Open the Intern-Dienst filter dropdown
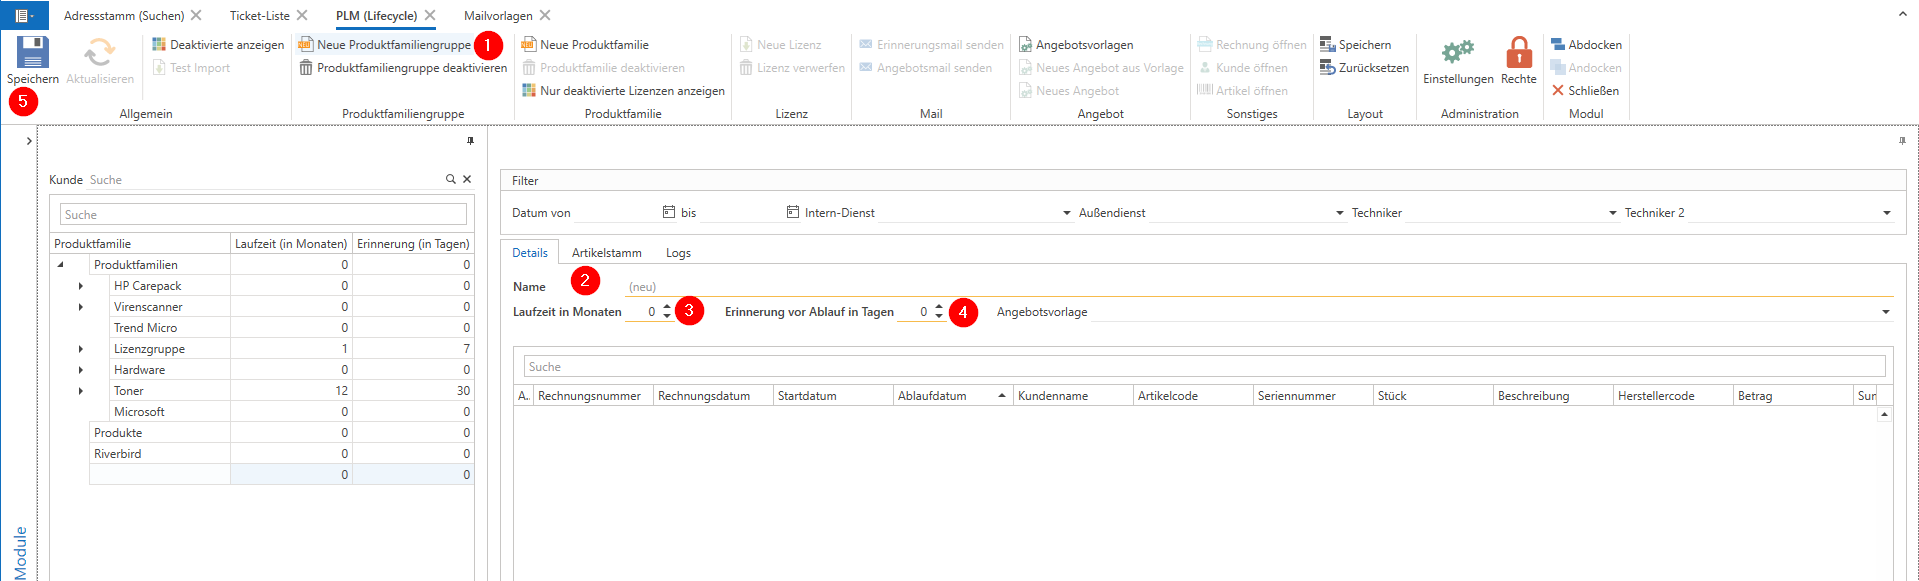 tap(1066, 213)
